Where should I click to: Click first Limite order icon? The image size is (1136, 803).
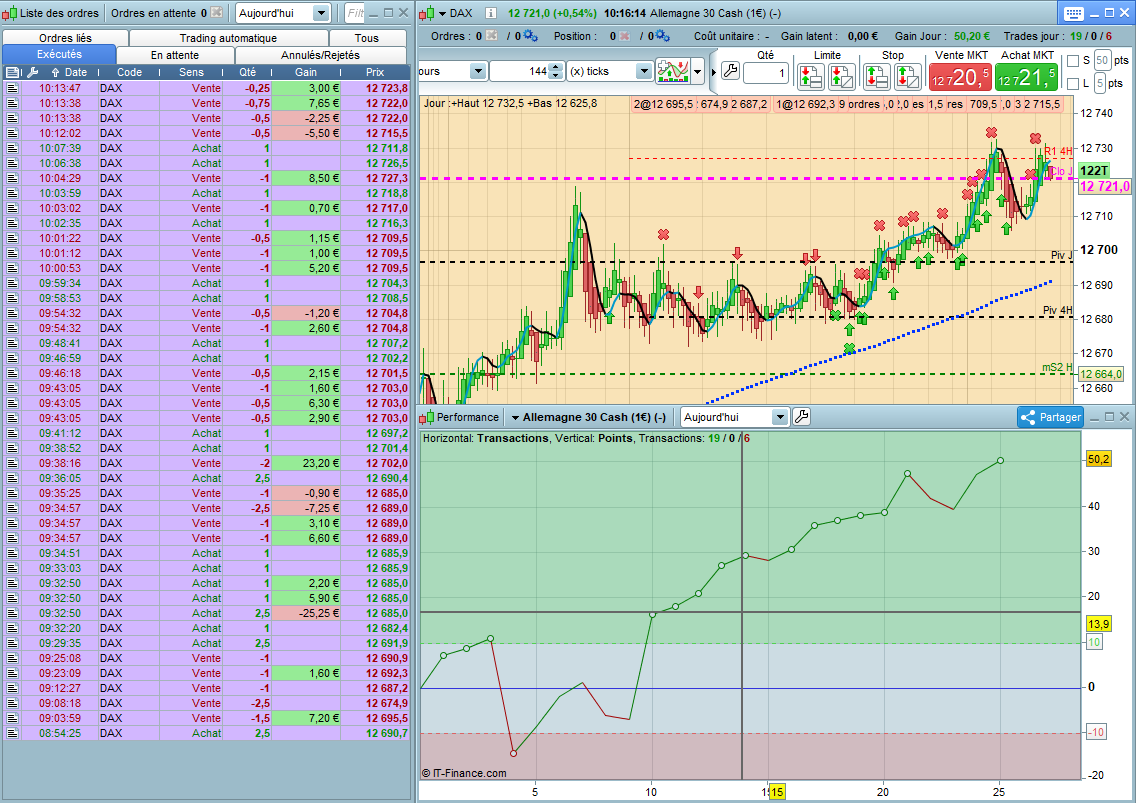(811, 76)
